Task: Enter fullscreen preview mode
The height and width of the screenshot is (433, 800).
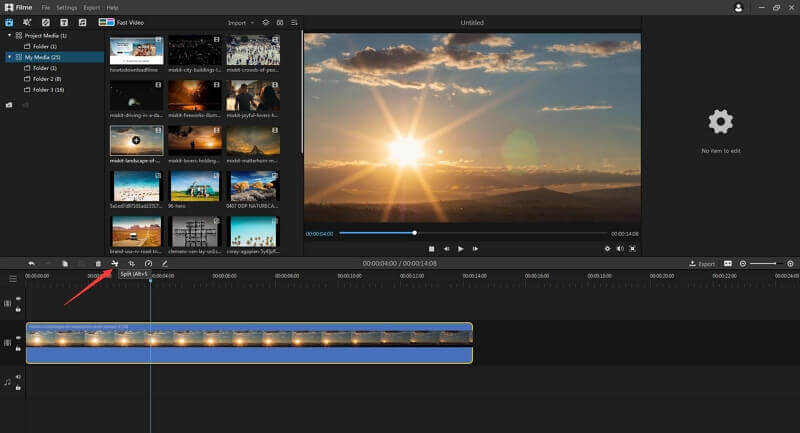Action: pyautogui.click(x=633, y=248)
